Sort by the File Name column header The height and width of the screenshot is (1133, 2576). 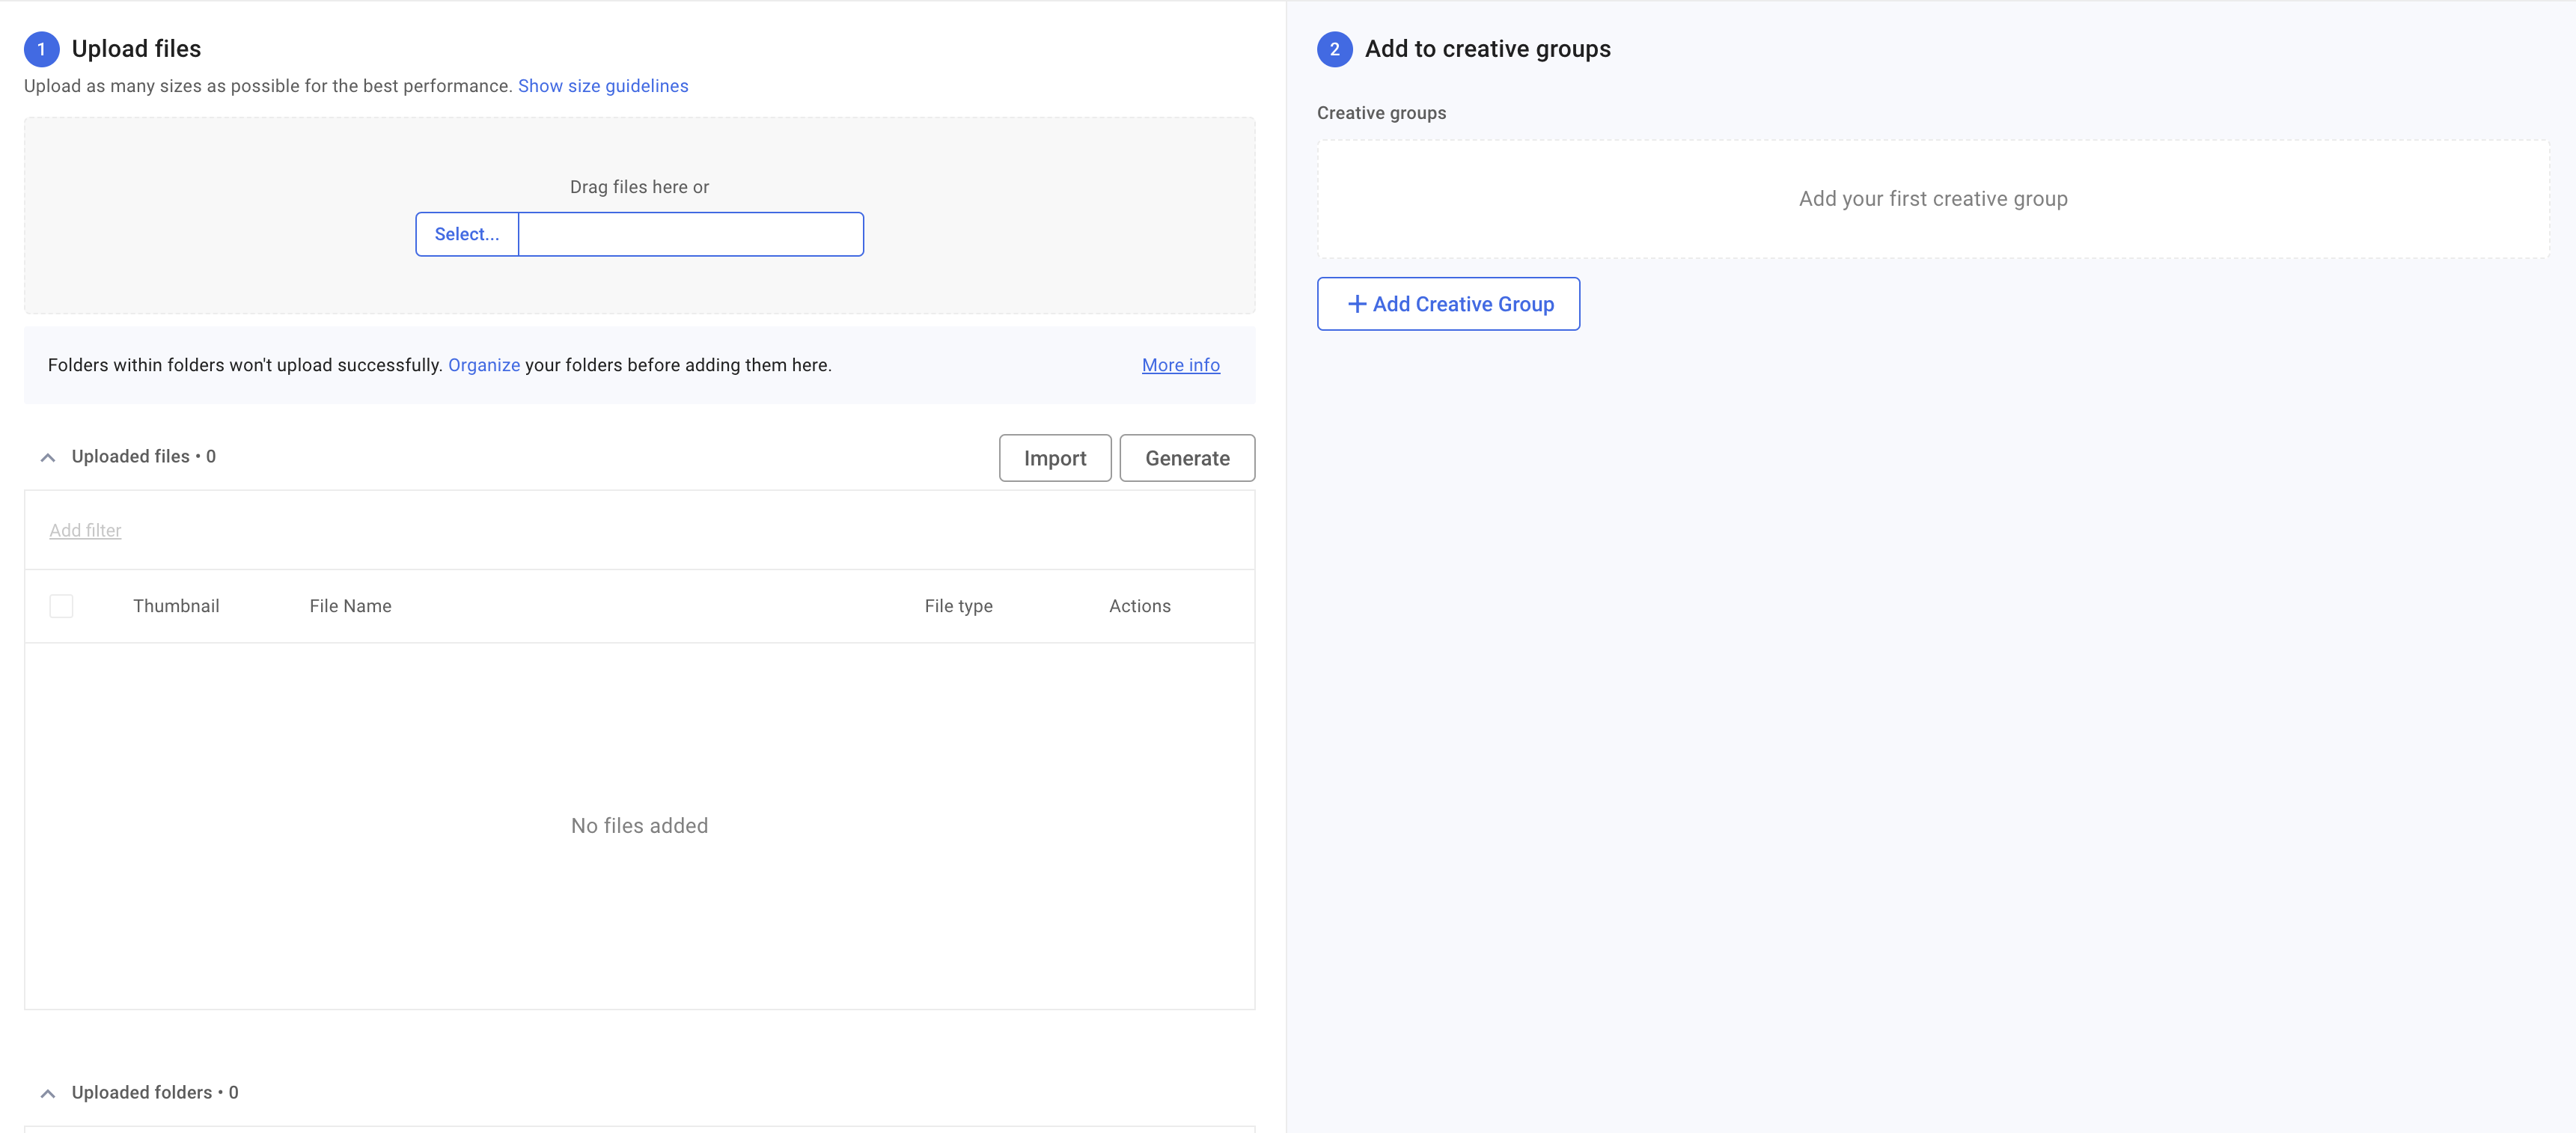[350, 605]
